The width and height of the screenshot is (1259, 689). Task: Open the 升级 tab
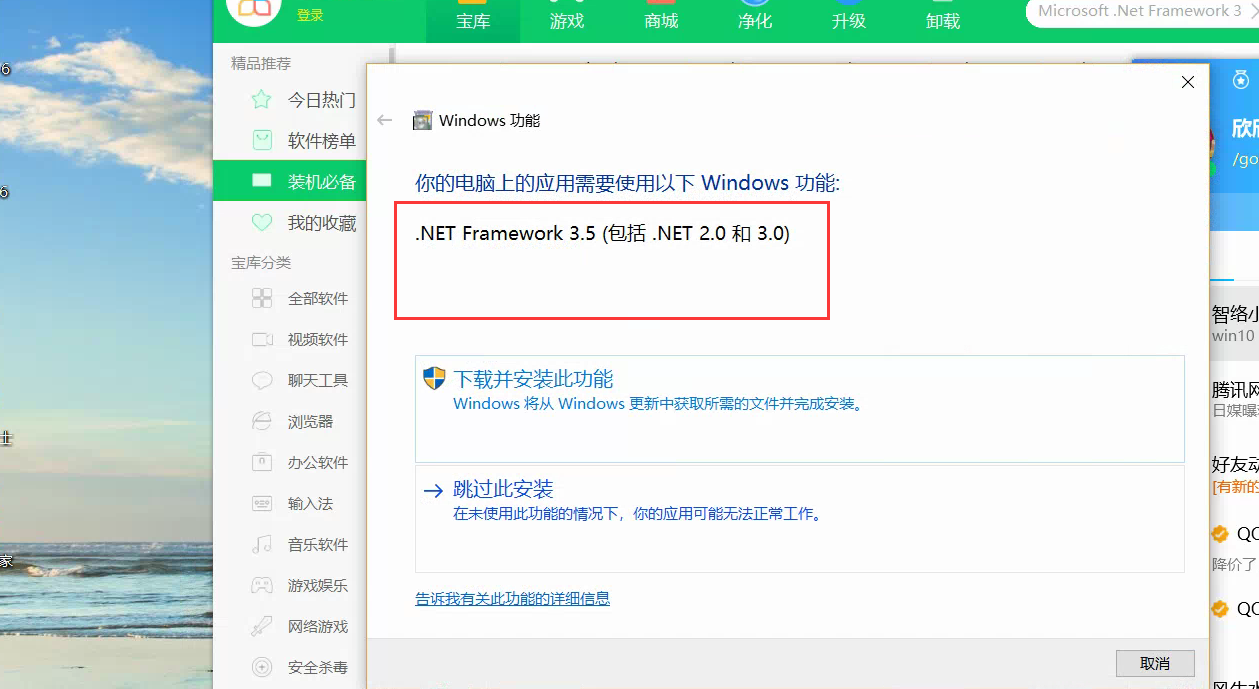[849, 21]
